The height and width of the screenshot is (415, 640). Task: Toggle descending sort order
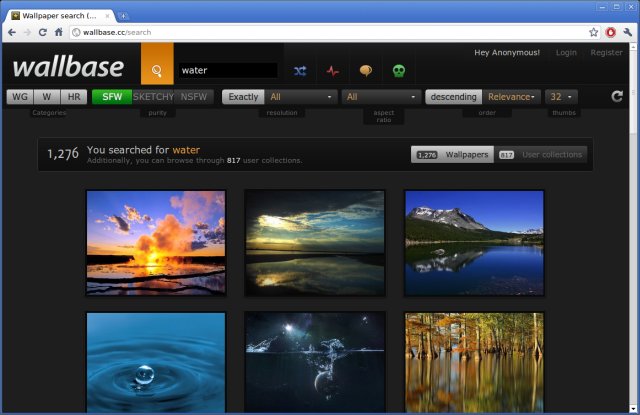[x=453, y=97]
